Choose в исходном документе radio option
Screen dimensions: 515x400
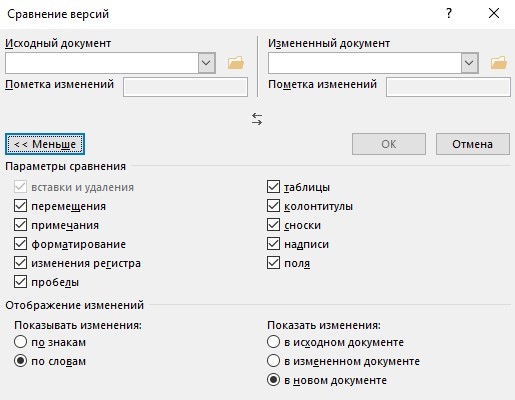click(x=273, y=342)
